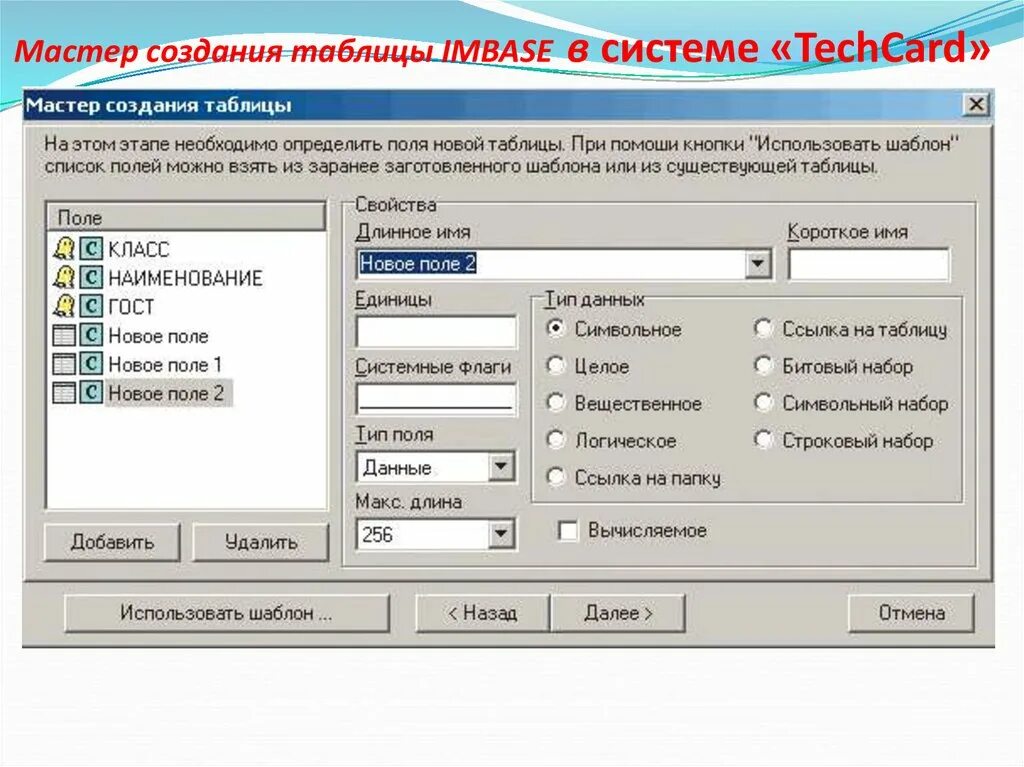Click the key icon beside КЛАСС
Screen dimensions: 1024x767
[63, 248]
